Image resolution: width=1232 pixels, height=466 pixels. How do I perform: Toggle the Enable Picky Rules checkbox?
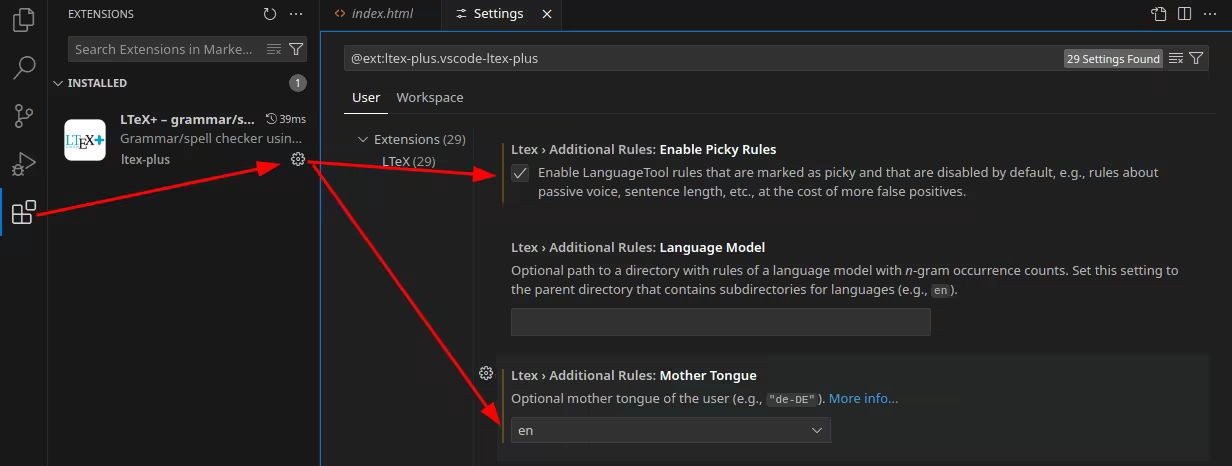pos(520,173)
